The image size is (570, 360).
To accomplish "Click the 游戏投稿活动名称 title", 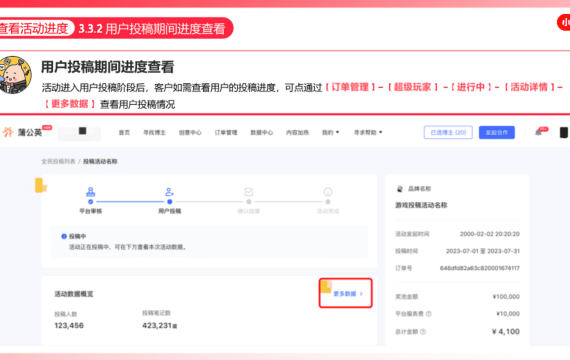I will pyautogui.click(x=421, y=205).
